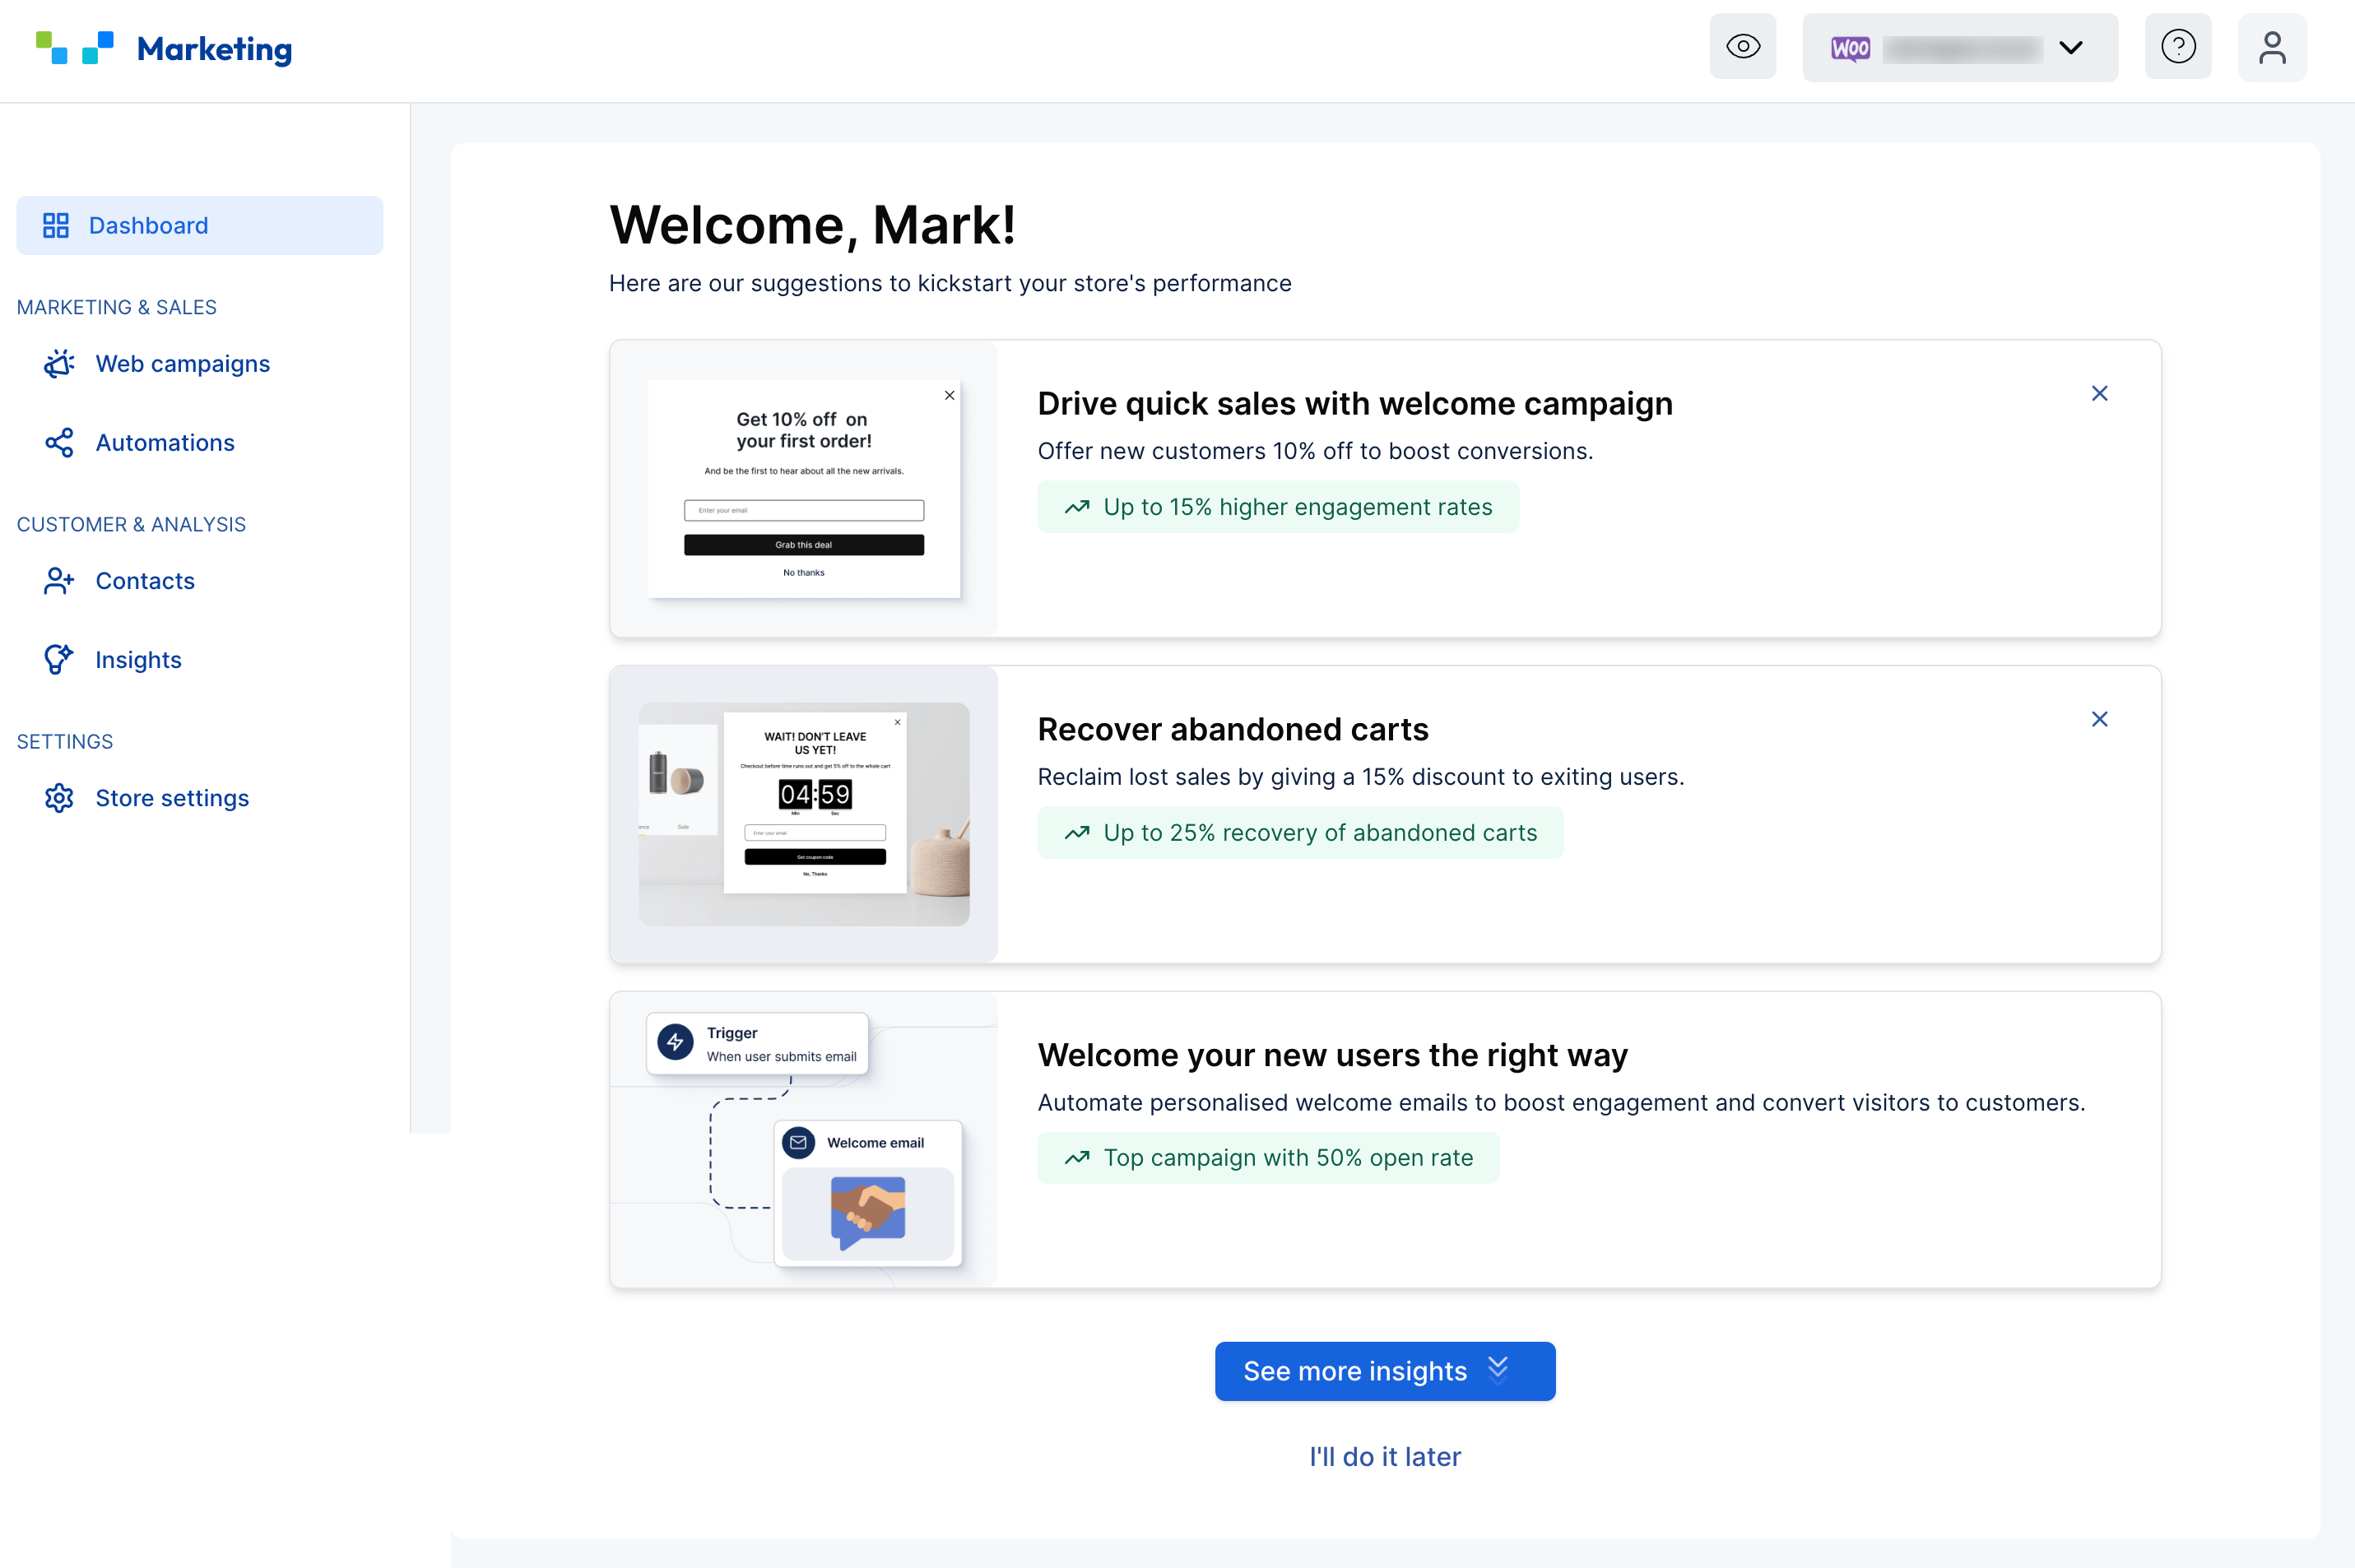
Task: Click the Trigger lightning bolt icon in thumbnail
Action: point(675,1042)
